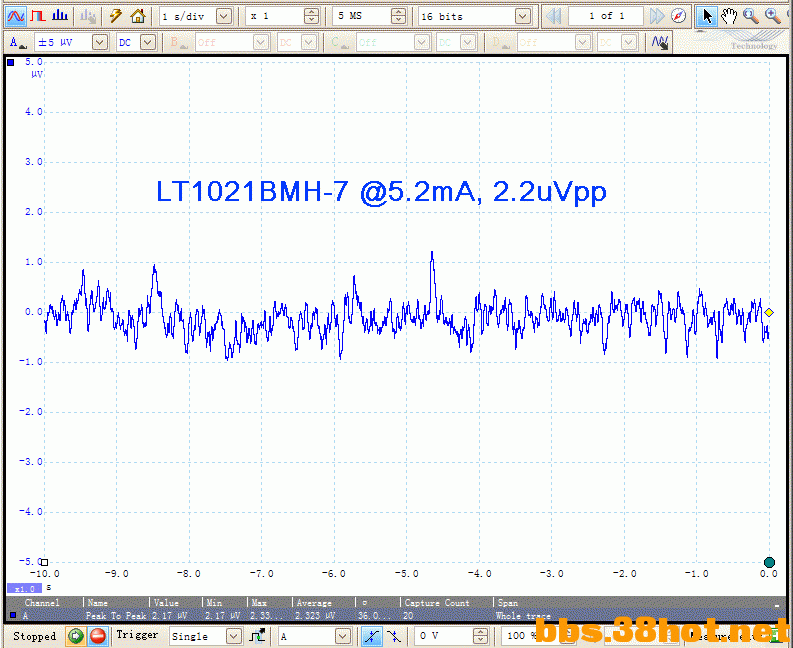Click the red stop capture button
Screen dimensions: 793x648
[x=98, y=636]
